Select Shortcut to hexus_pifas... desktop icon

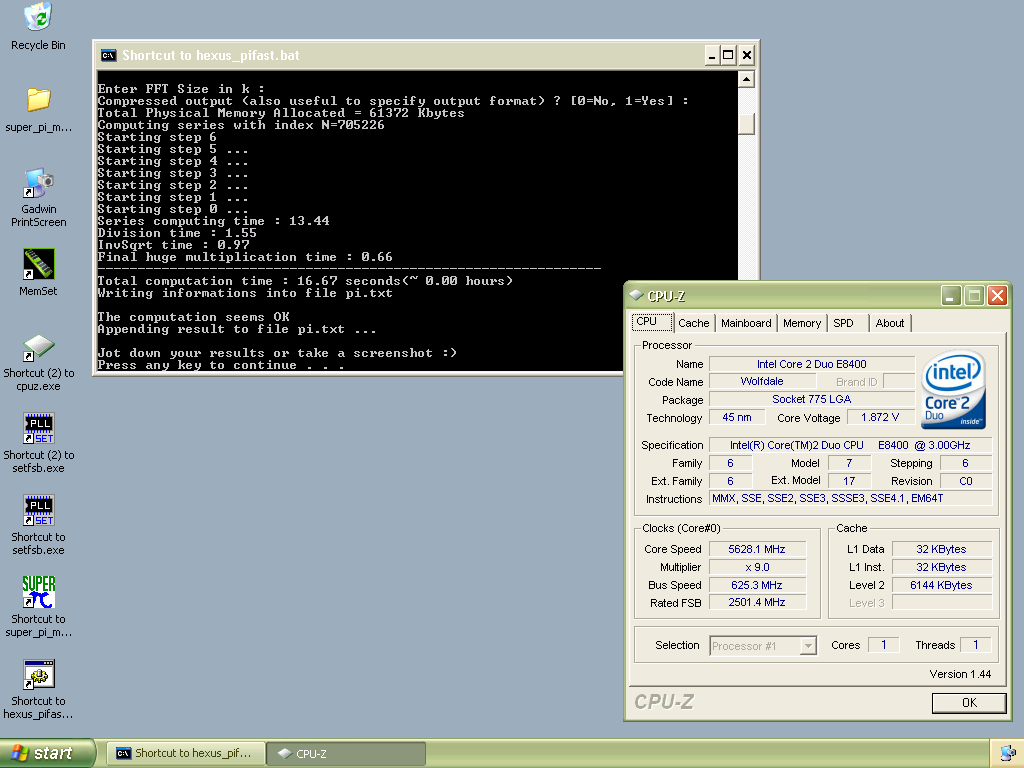39,690
